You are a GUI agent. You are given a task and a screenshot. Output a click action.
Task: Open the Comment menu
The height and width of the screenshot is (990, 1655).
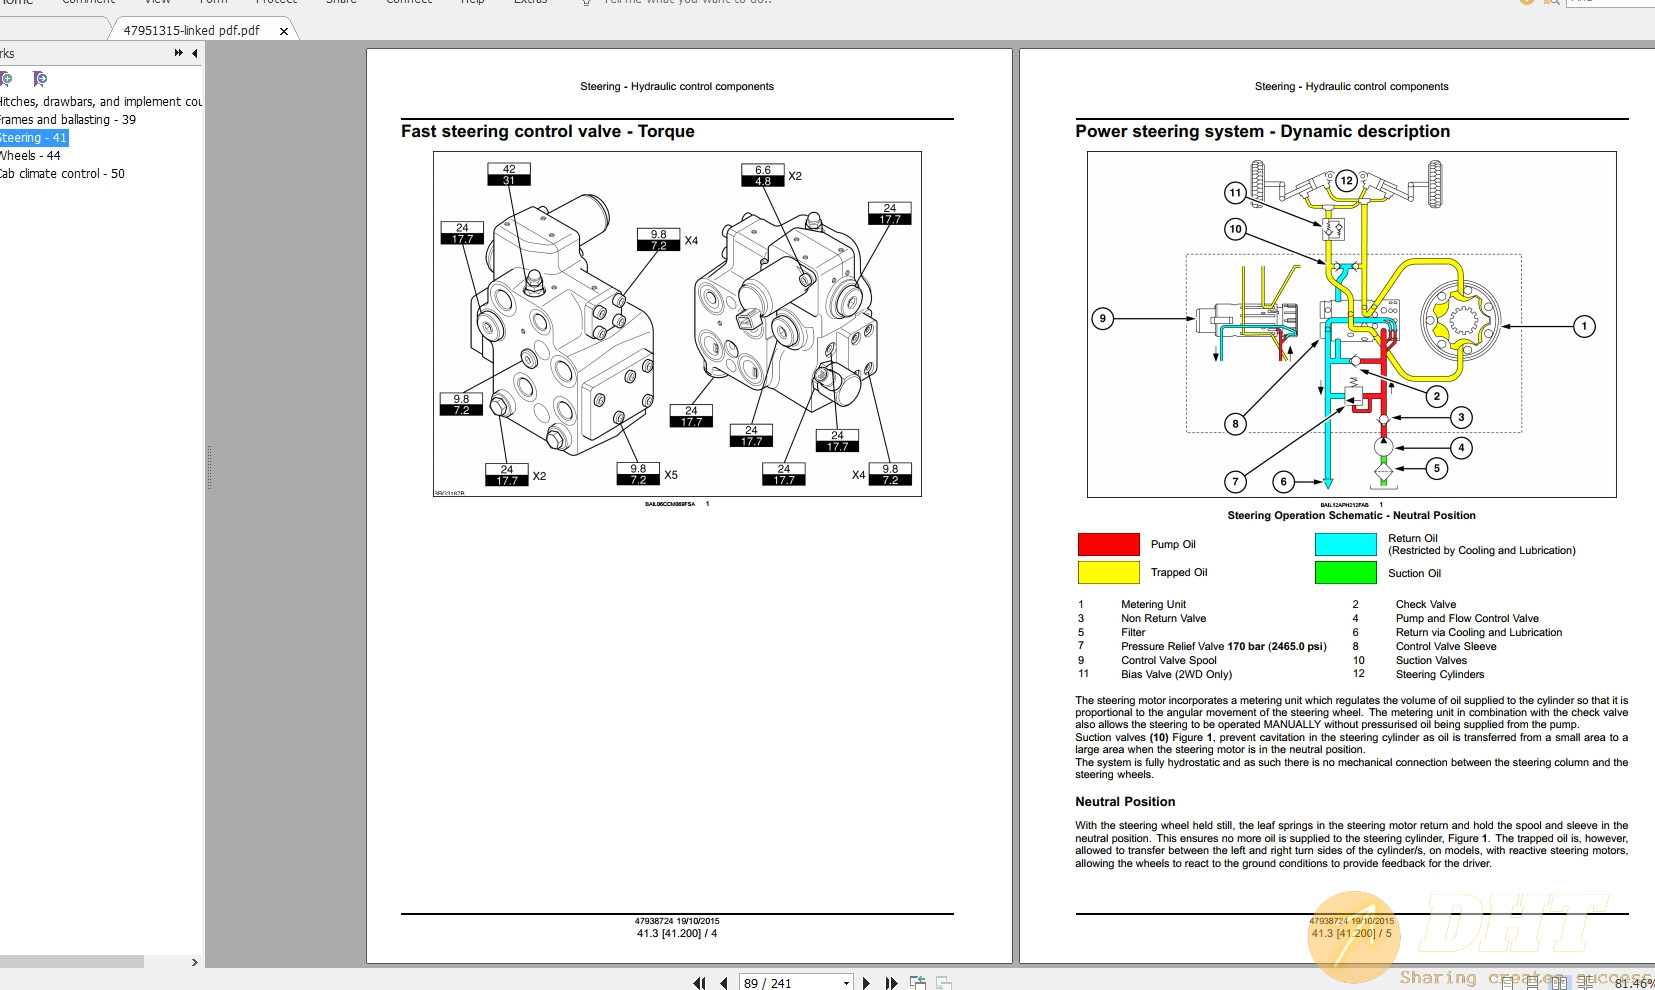pos(88,3)
